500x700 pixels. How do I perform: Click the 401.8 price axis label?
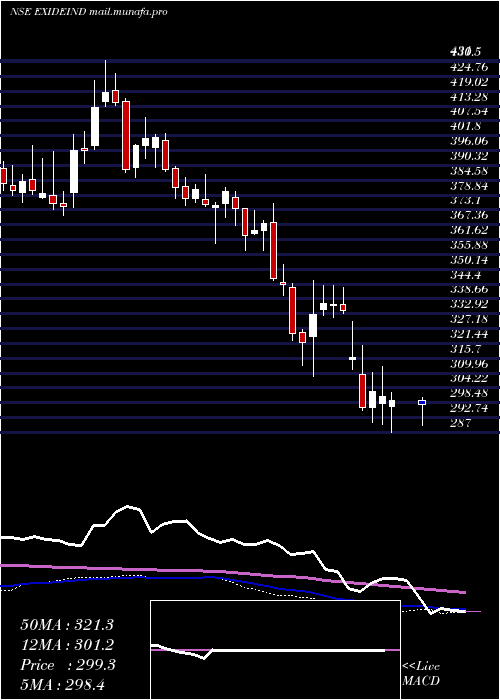465,126
